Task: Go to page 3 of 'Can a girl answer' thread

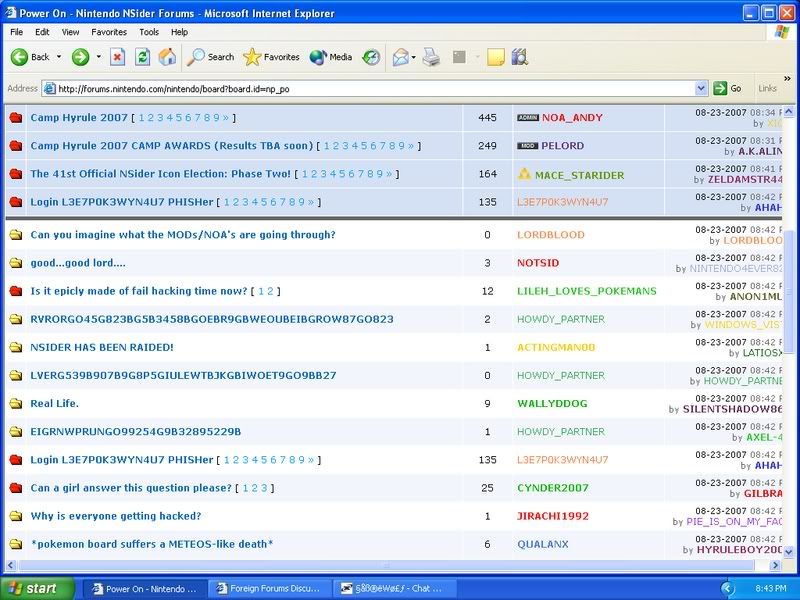Action: coord(264,488)
